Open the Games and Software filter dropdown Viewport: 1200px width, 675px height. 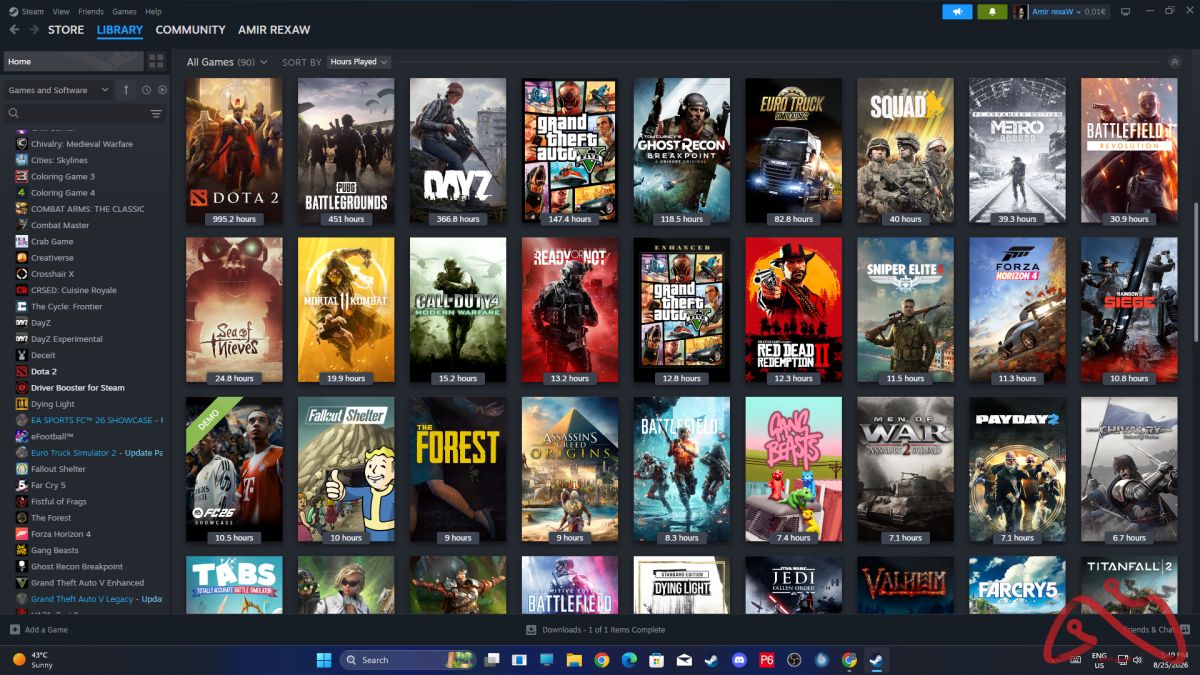(x=58, y=90)
